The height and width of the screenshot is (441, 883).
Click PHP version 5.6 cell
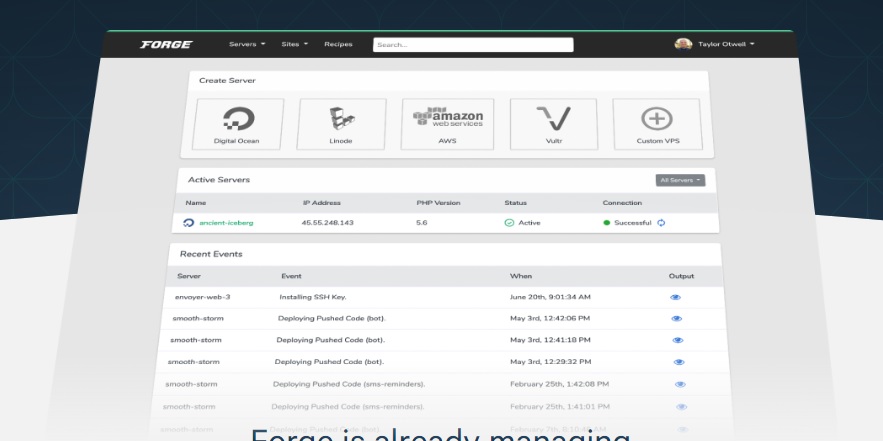pos(422,222)
